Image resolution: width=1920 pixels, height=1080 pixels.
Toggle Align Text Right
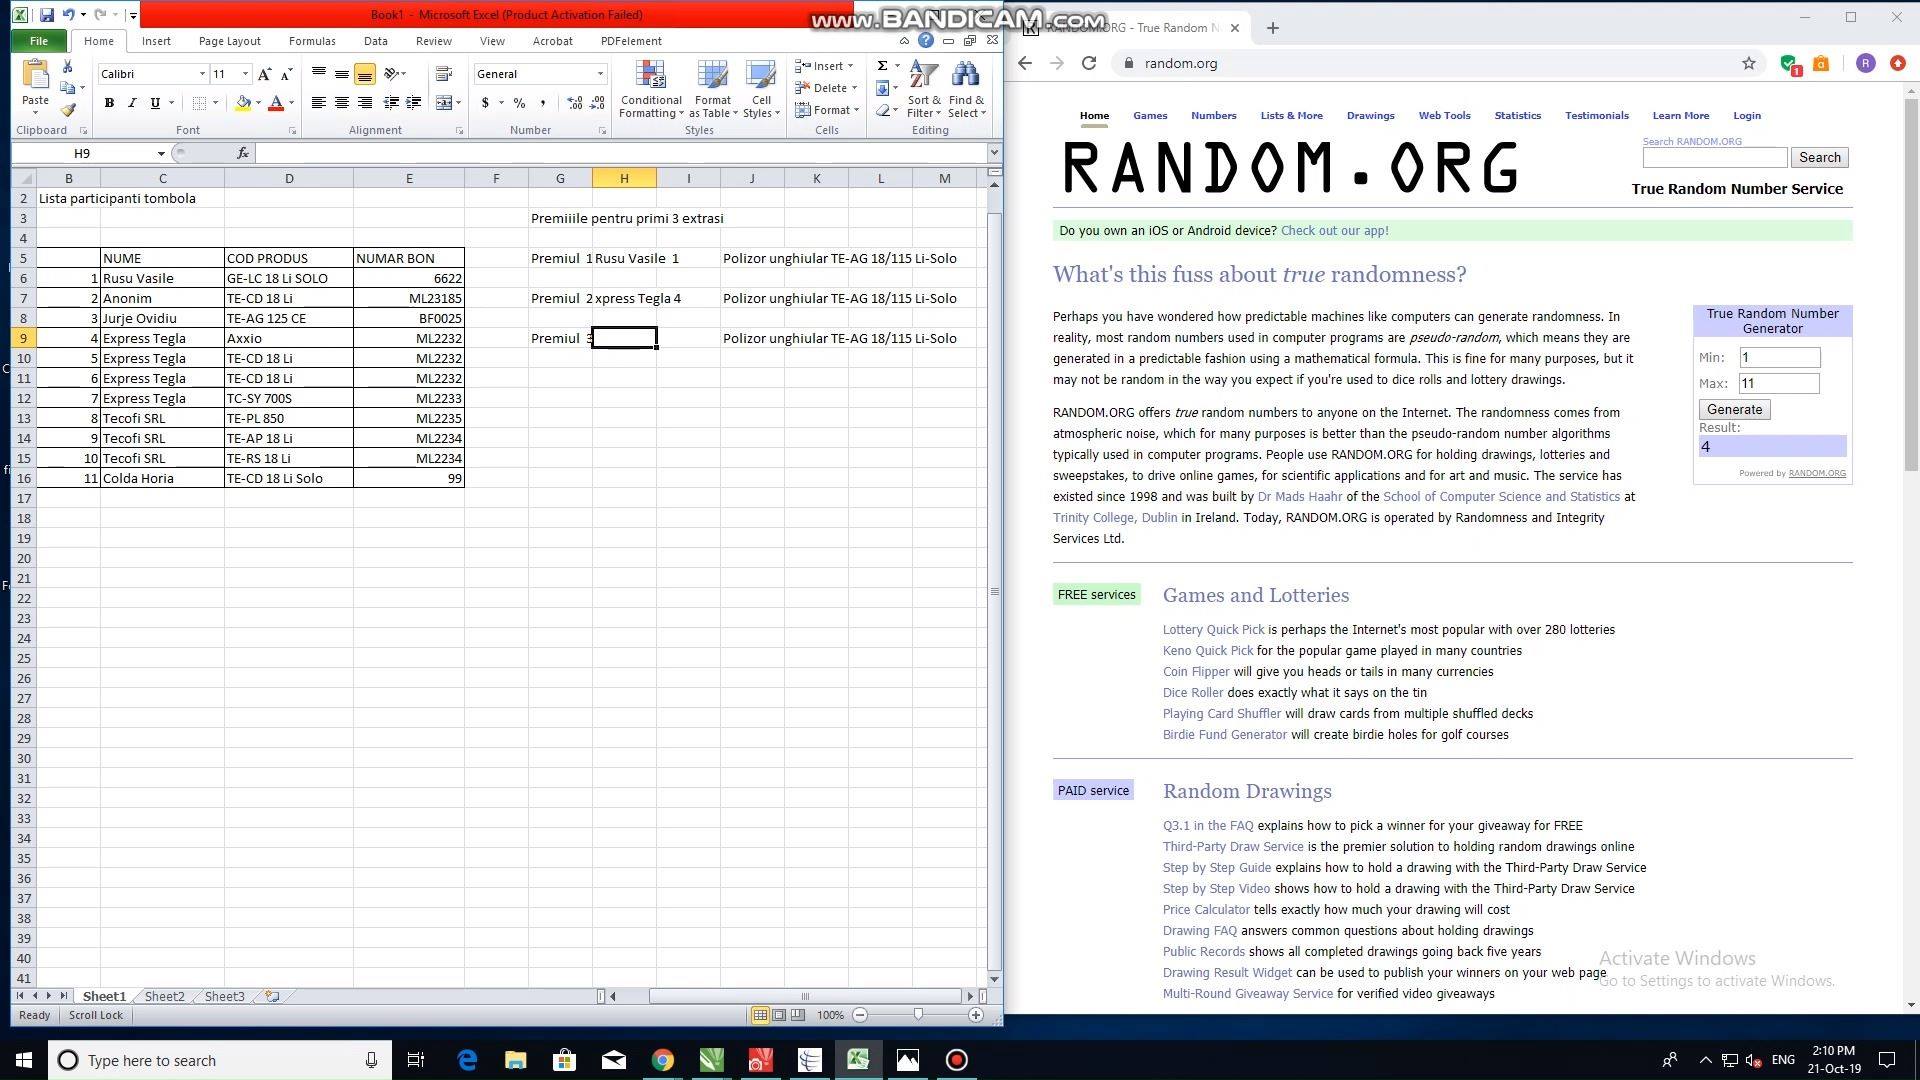tap(365, 103)
